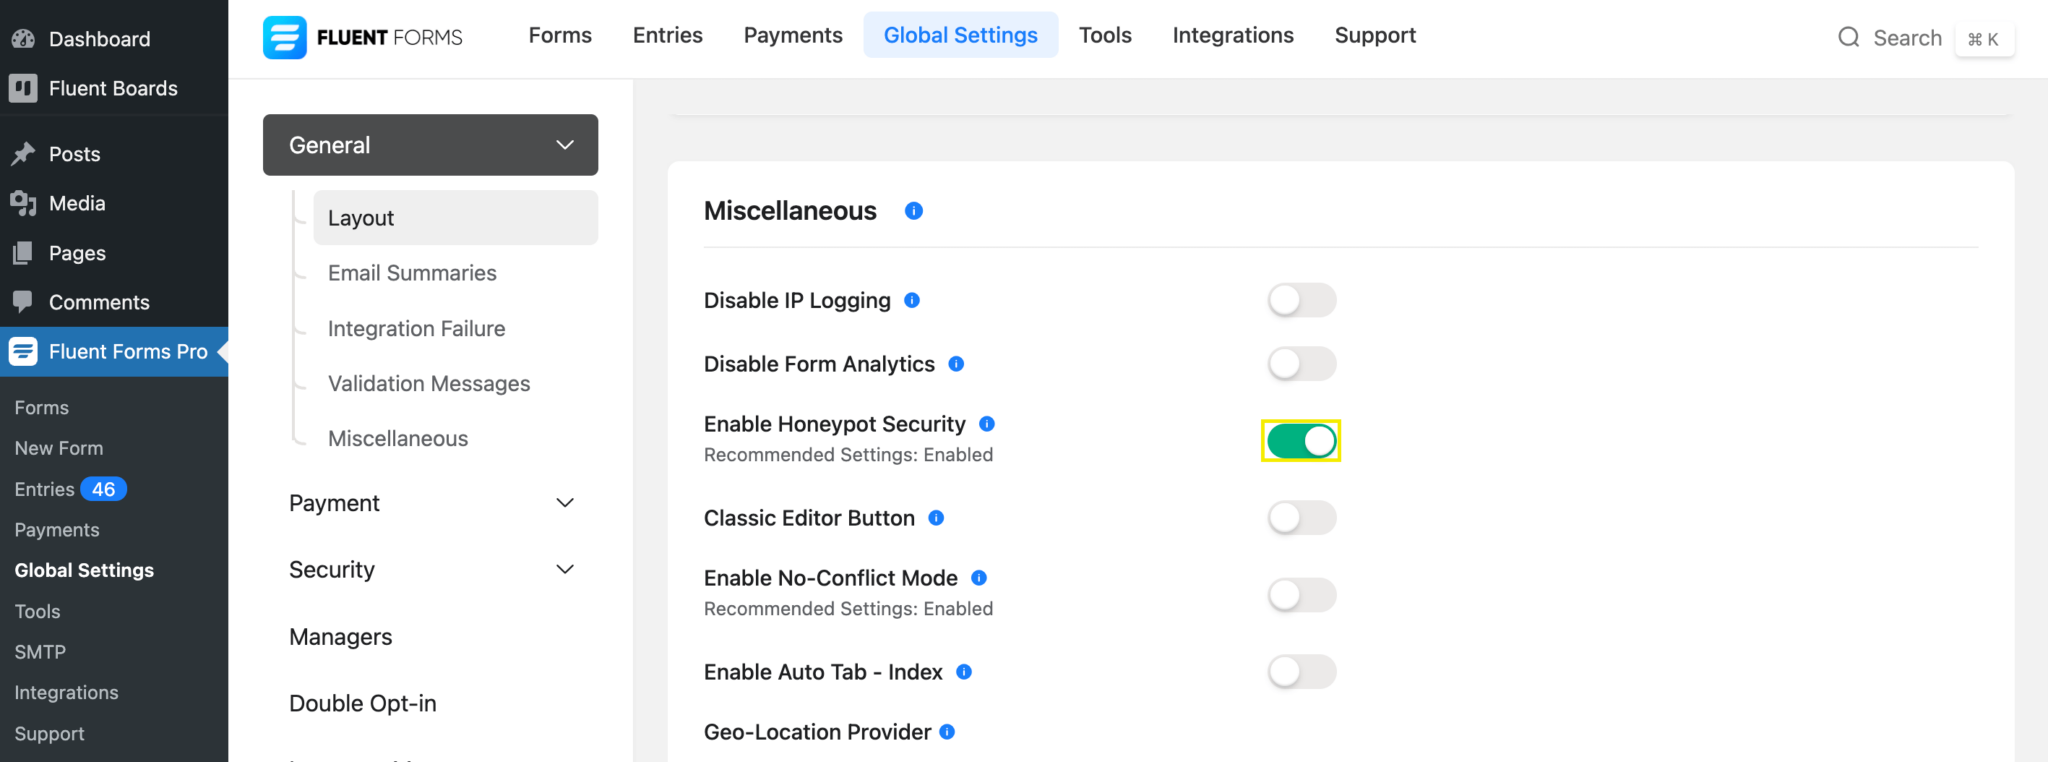Turn on Disable Form Analytics
2048x762 pixels.
[x=1301, y=364]
